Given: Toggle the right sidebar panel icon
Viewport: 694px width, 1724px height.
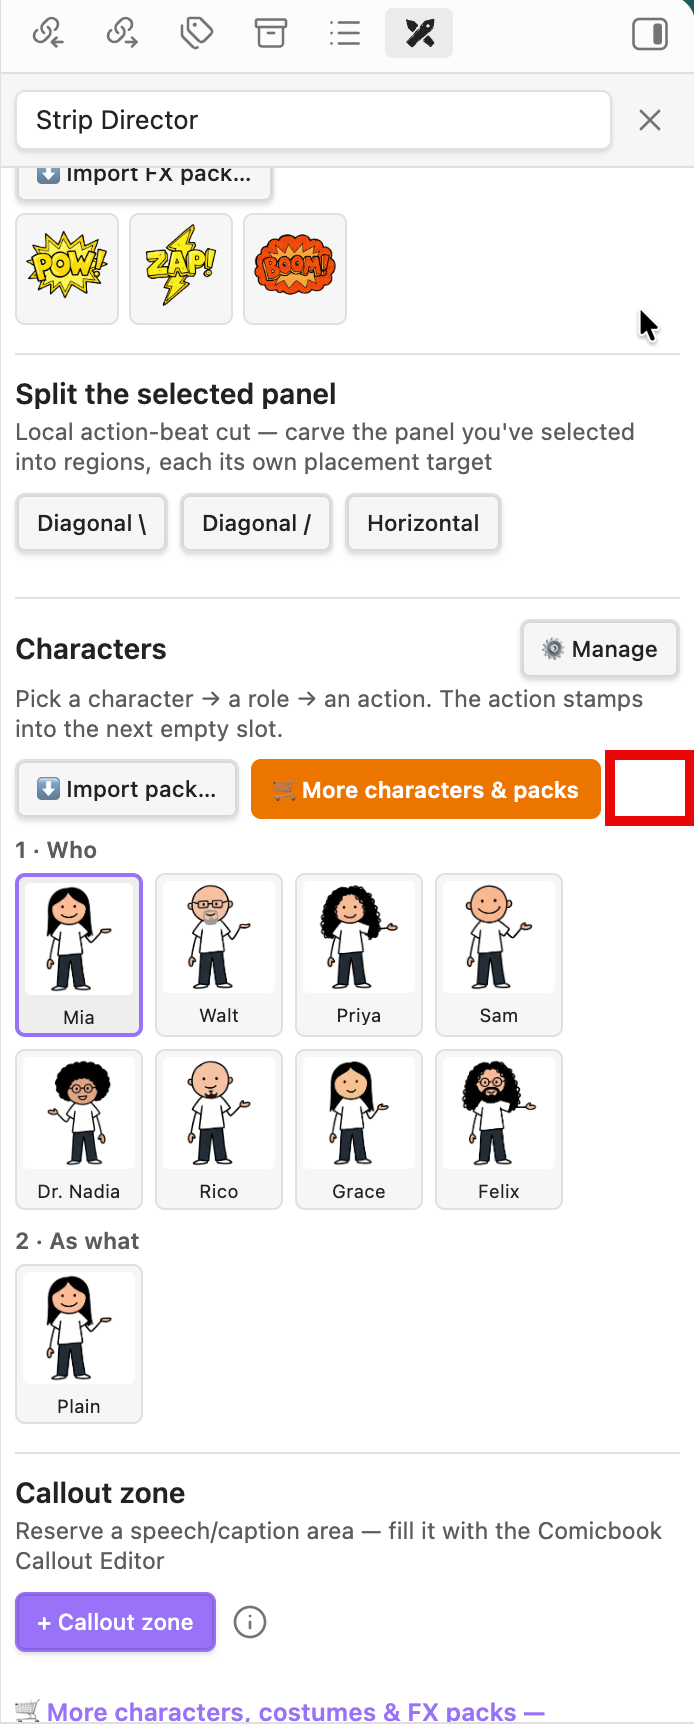Looking at the screenshot, I should point(650,35).
